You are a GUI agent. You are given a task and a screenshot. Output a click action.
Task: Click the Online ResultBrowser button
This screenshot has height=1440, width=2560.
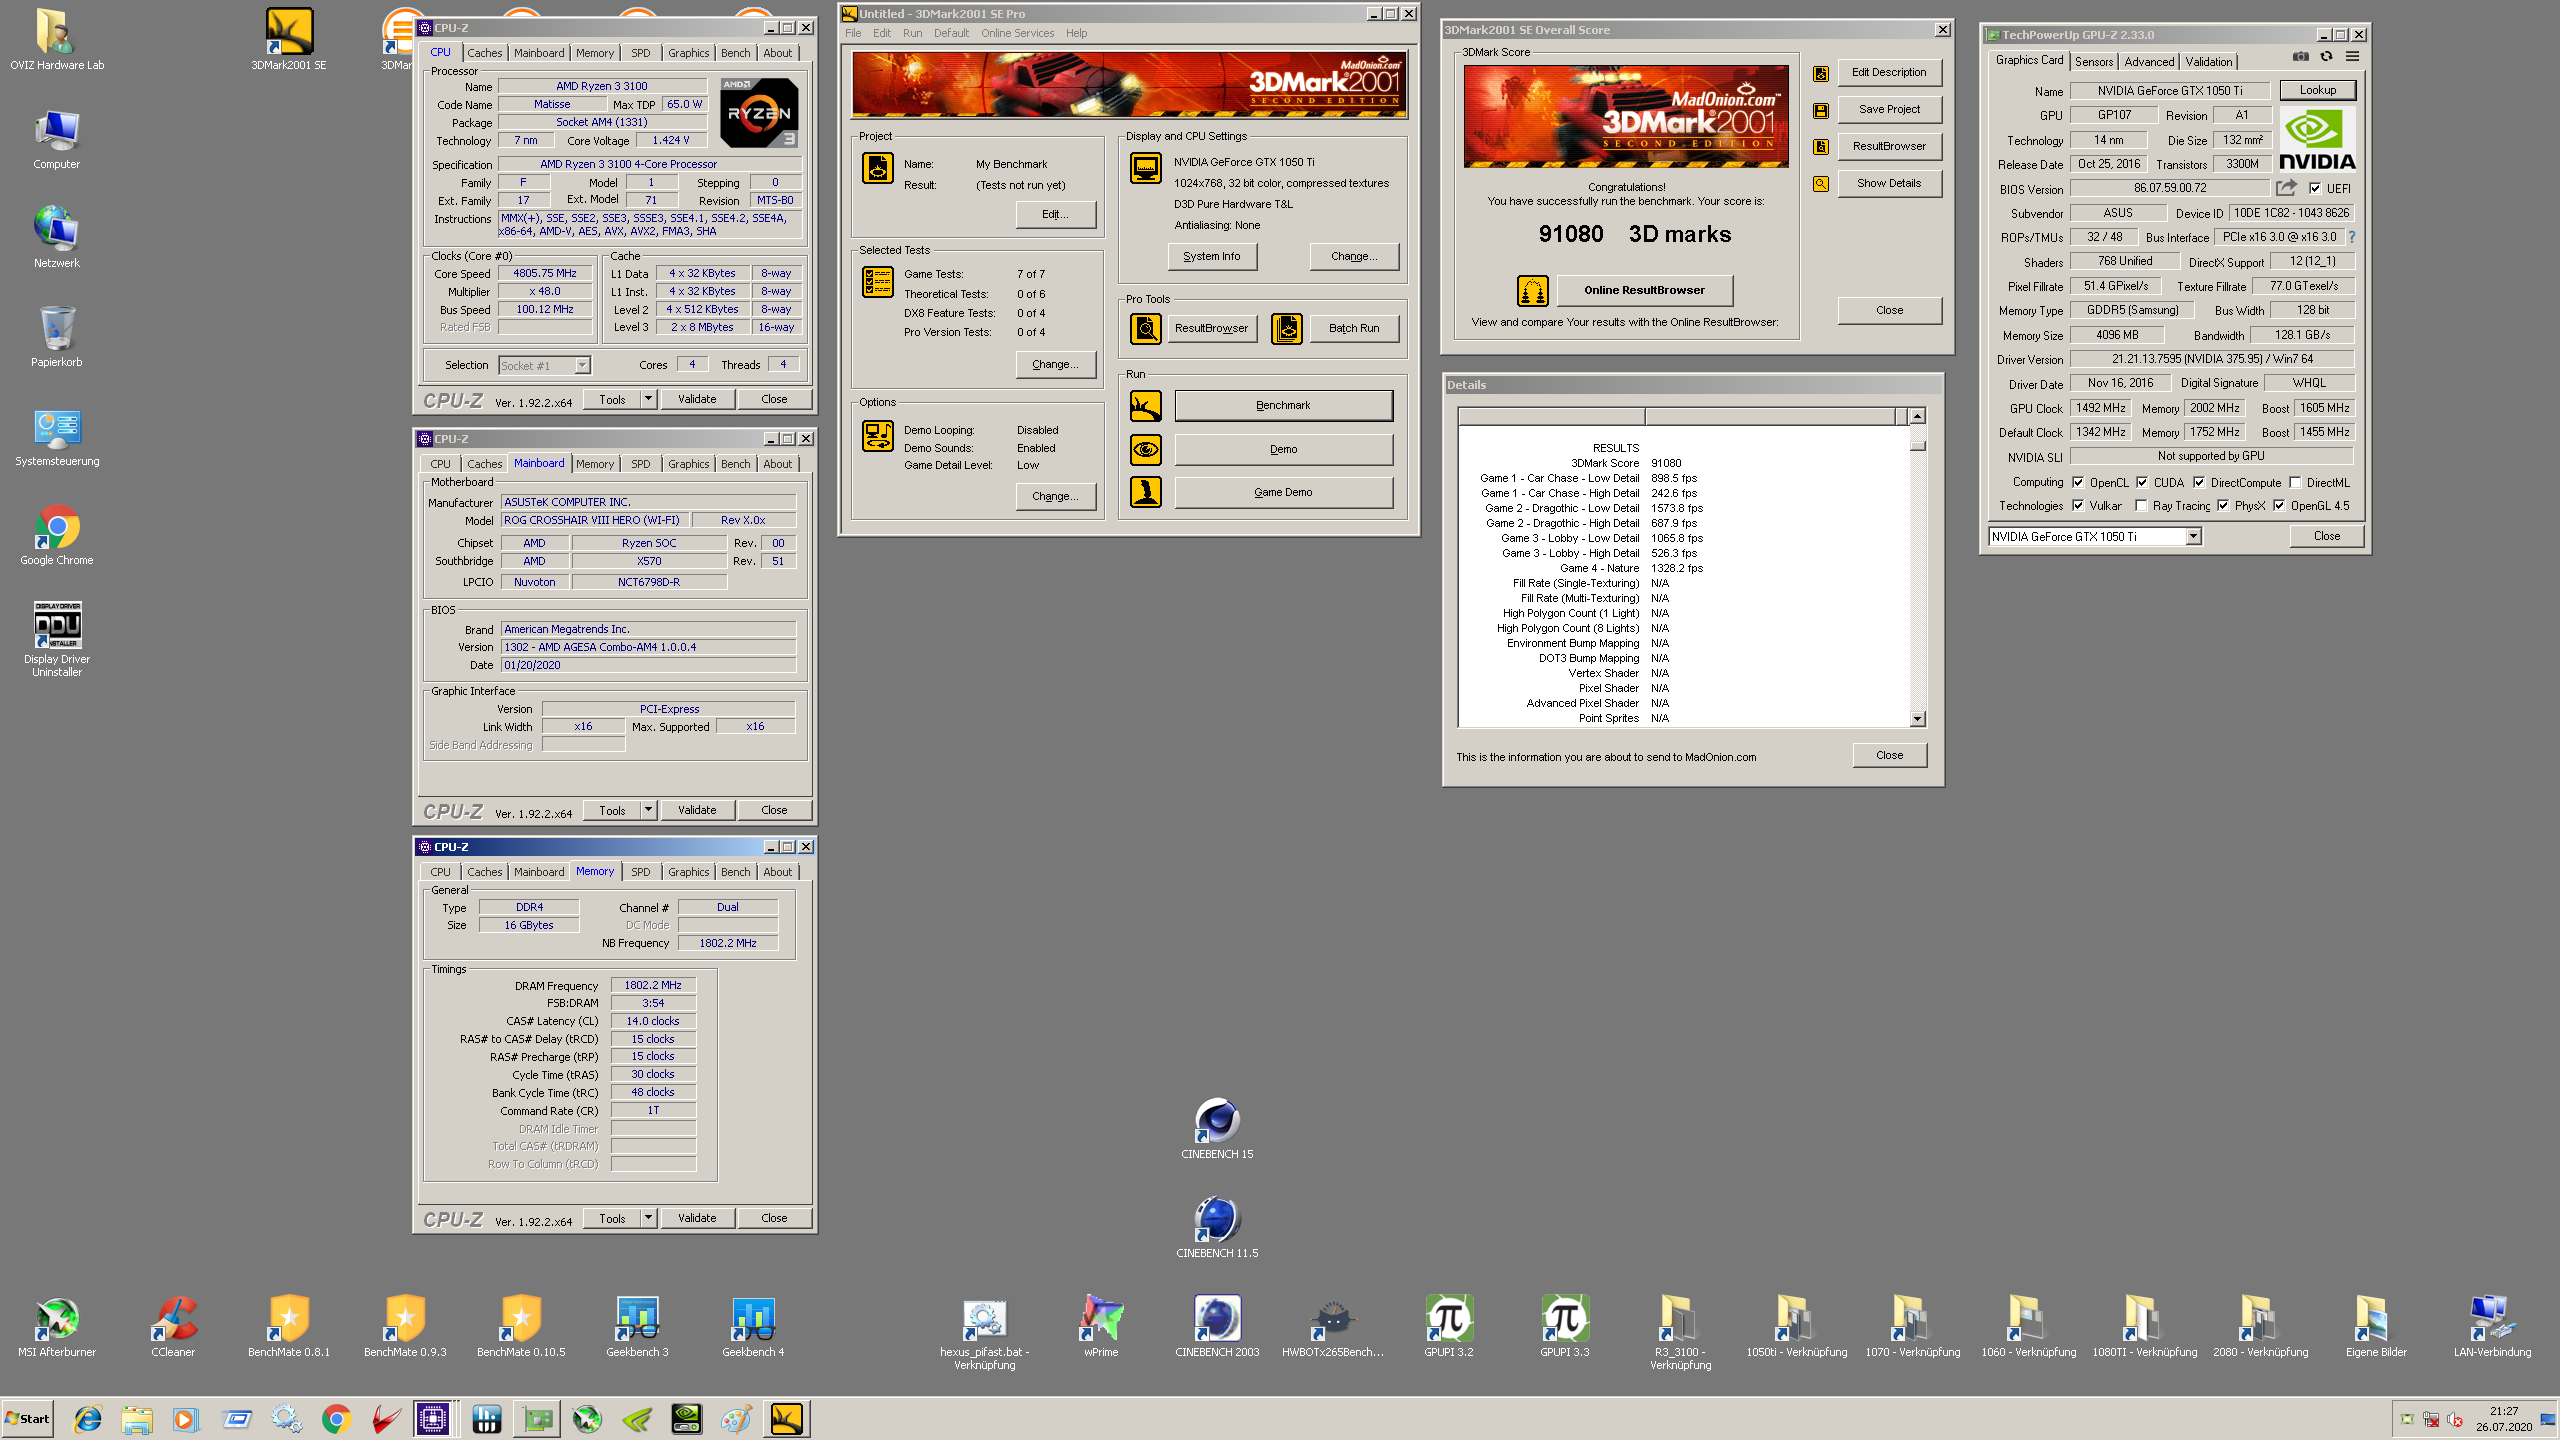coord(1644,290)
